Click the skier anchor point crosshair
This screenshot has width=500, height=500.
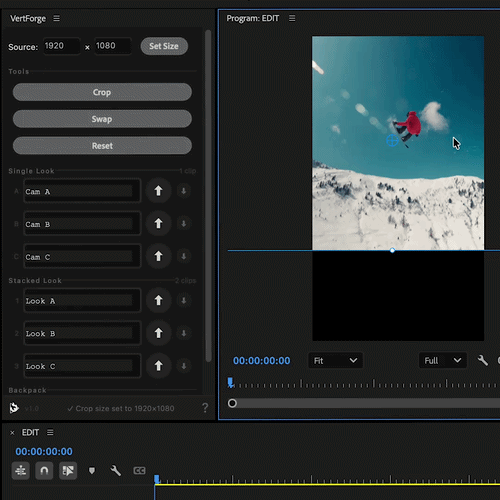coord(392,140)
